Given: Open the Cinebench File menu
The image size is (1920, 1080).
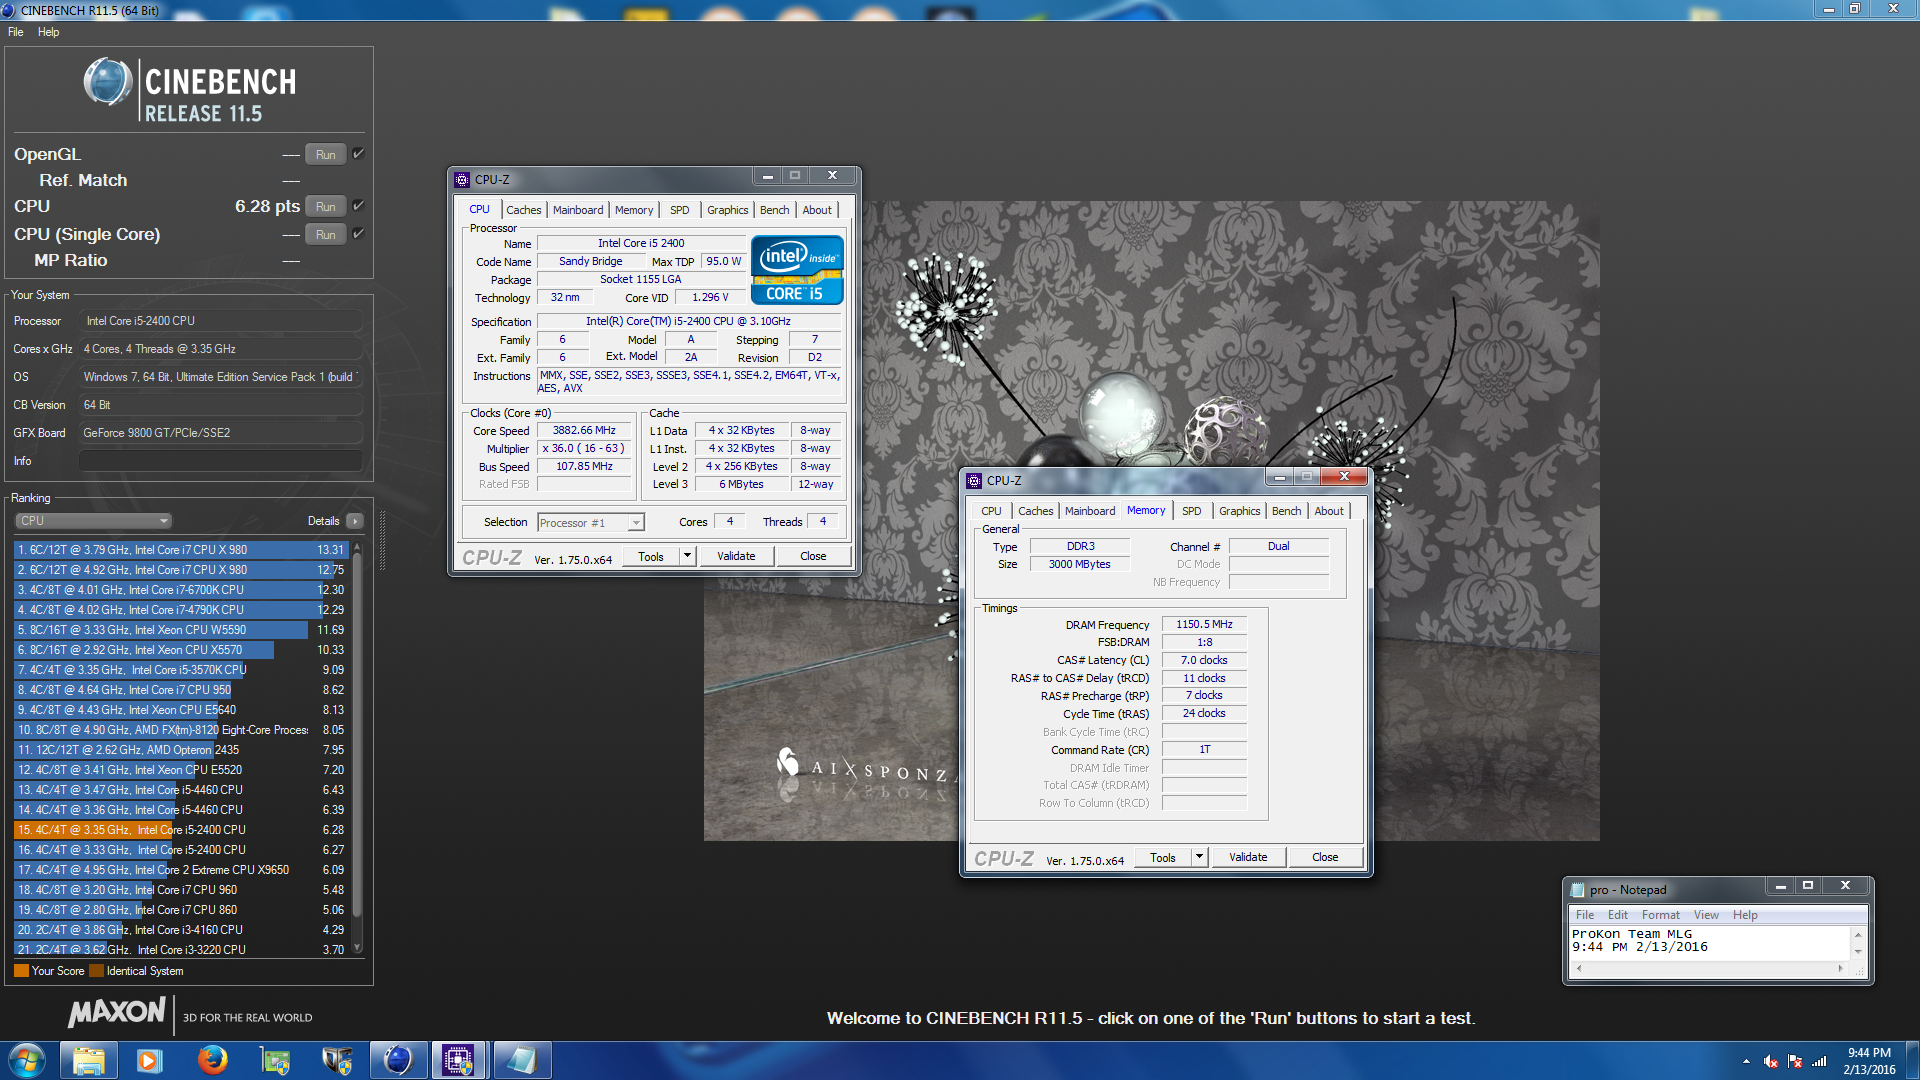Looking at the screenshot, I should 16,32.
